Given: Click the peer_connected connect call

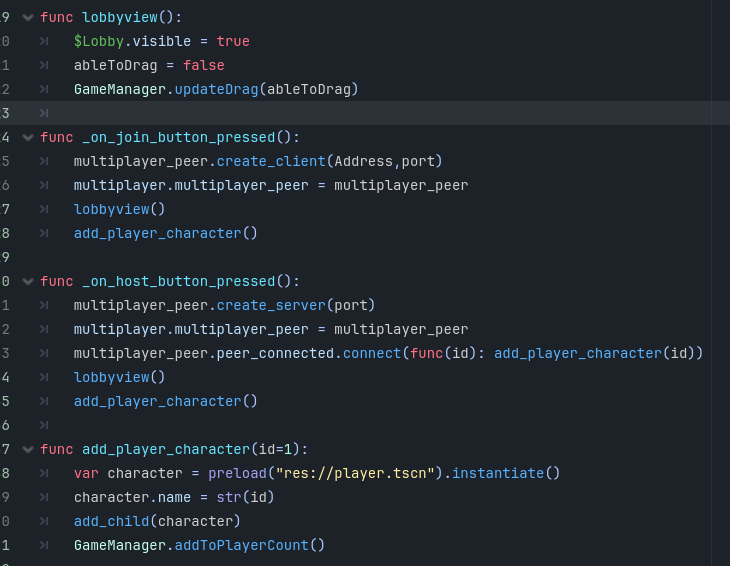Looking at the screenshot, I should tap(372, 353).
